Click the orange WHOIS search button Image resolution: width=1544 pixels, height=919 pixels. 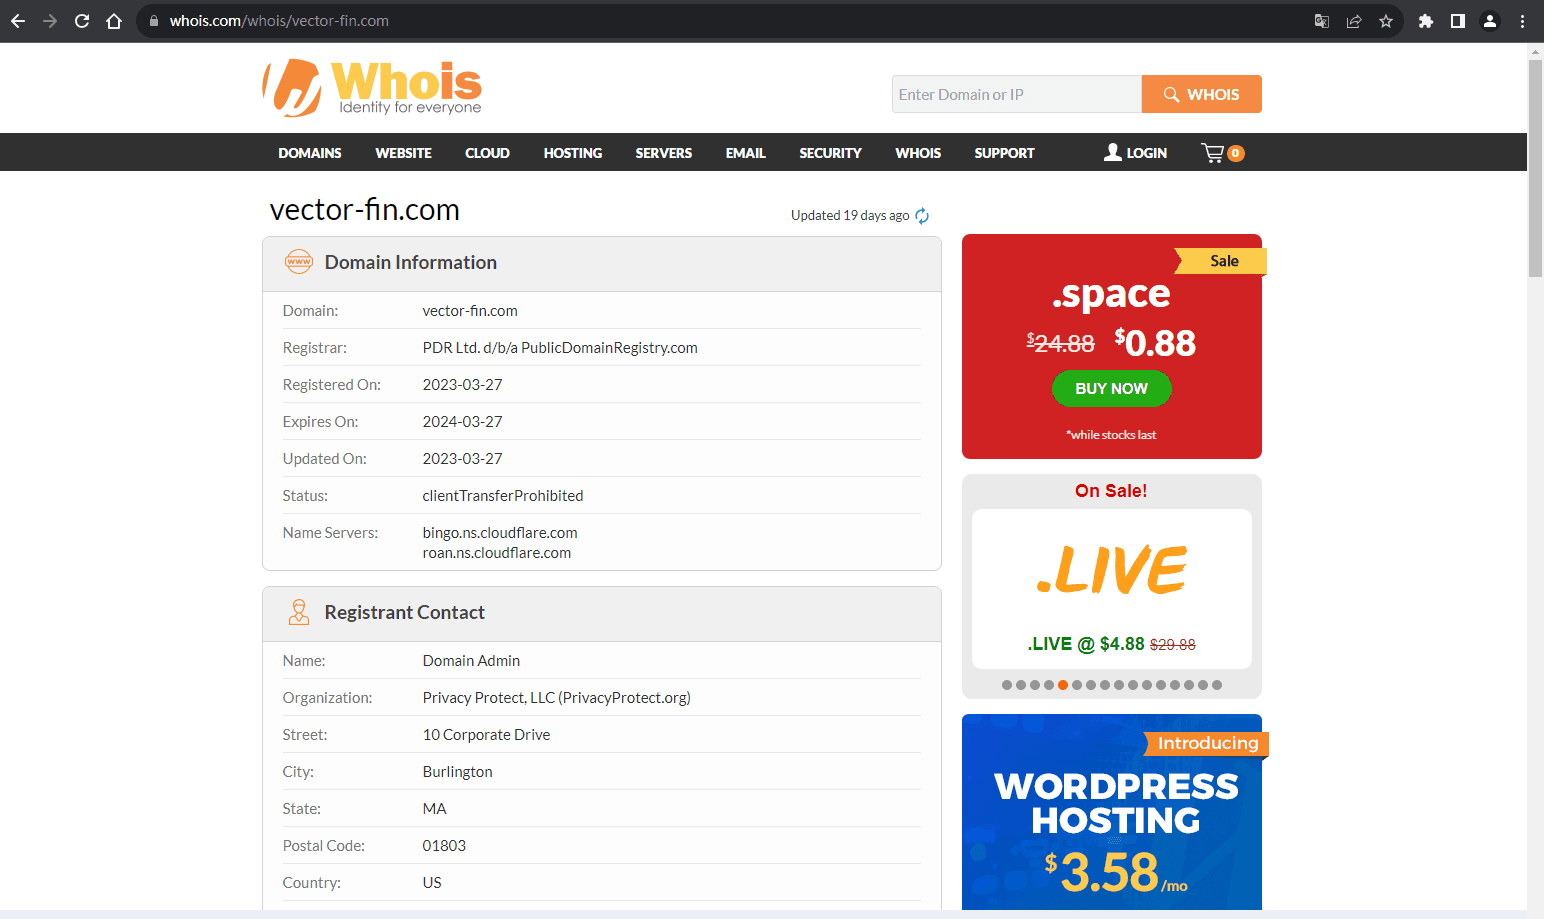1201,94
